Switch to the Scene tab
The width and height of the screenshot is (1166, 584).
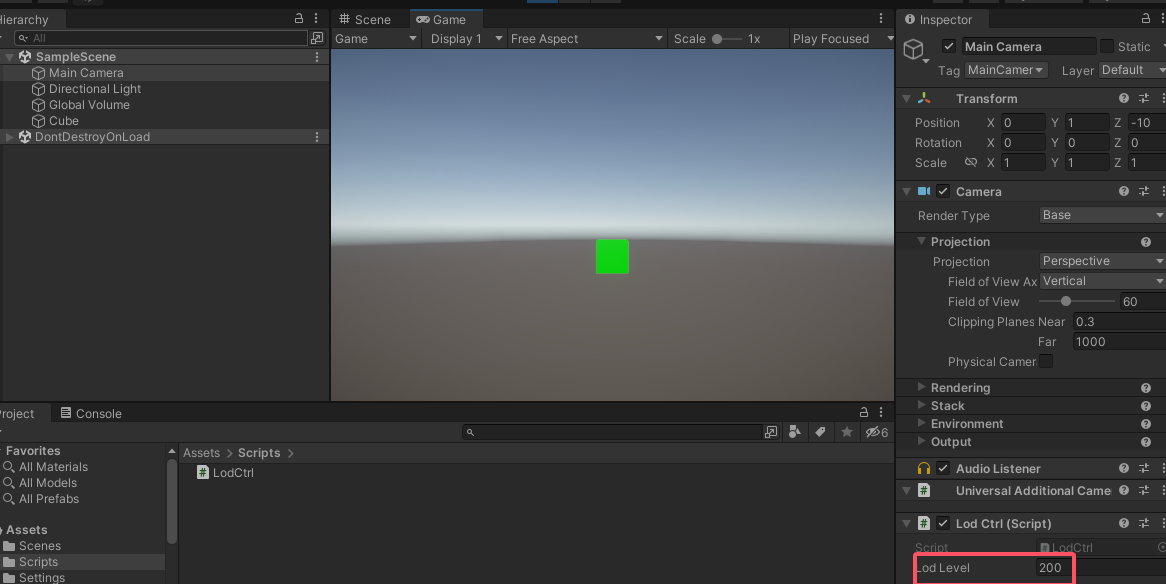tap(365, 19)
